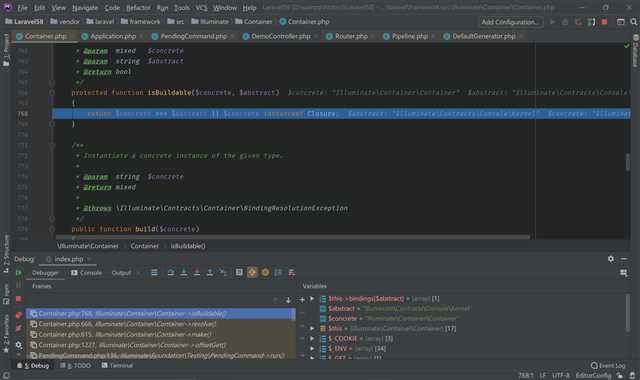Click Run to Cursor icon
This screenshot has width=640, height=380.
click(x=223, y=272)
